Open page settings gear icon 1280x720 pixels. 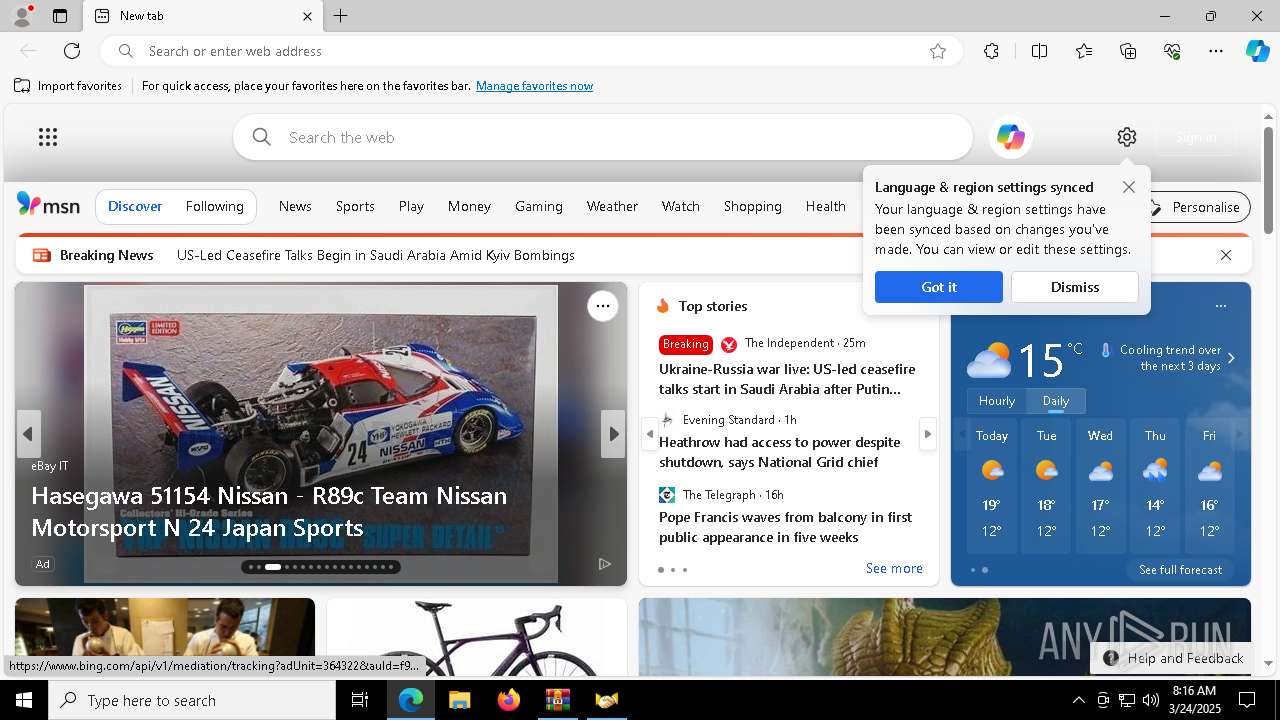click(x=1127, y=137)
